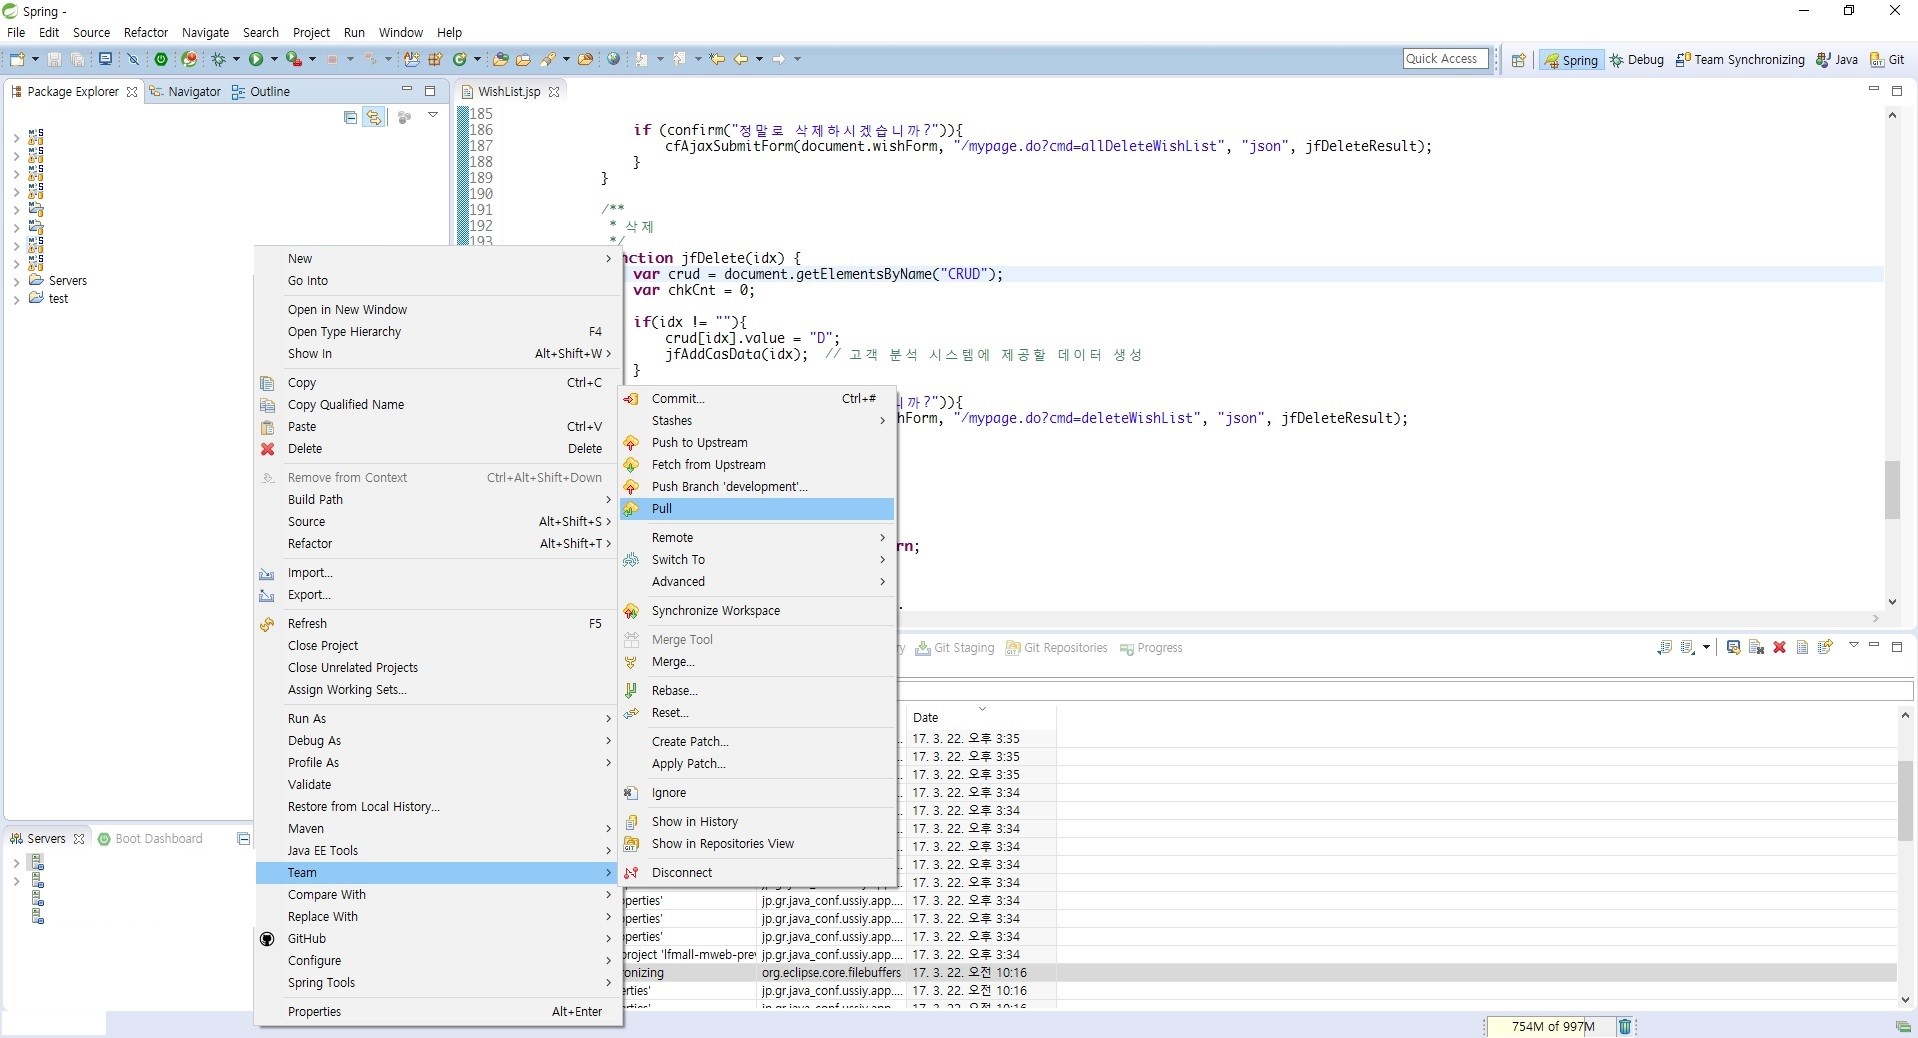Click the editor vertical scrollbar thumb
This screenshot has width=1918, height=1038.
point(1891,490)
